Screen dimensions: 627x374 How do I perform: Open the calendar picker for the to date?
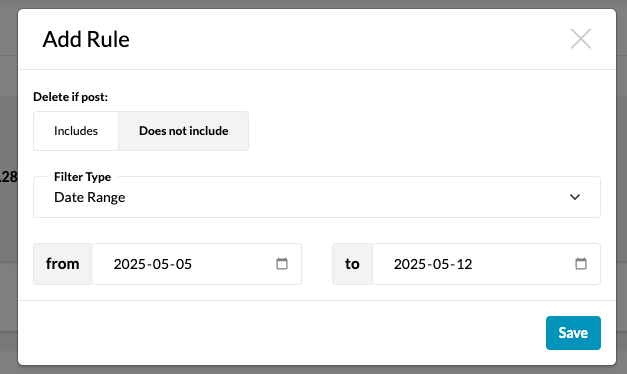[581, 264]
